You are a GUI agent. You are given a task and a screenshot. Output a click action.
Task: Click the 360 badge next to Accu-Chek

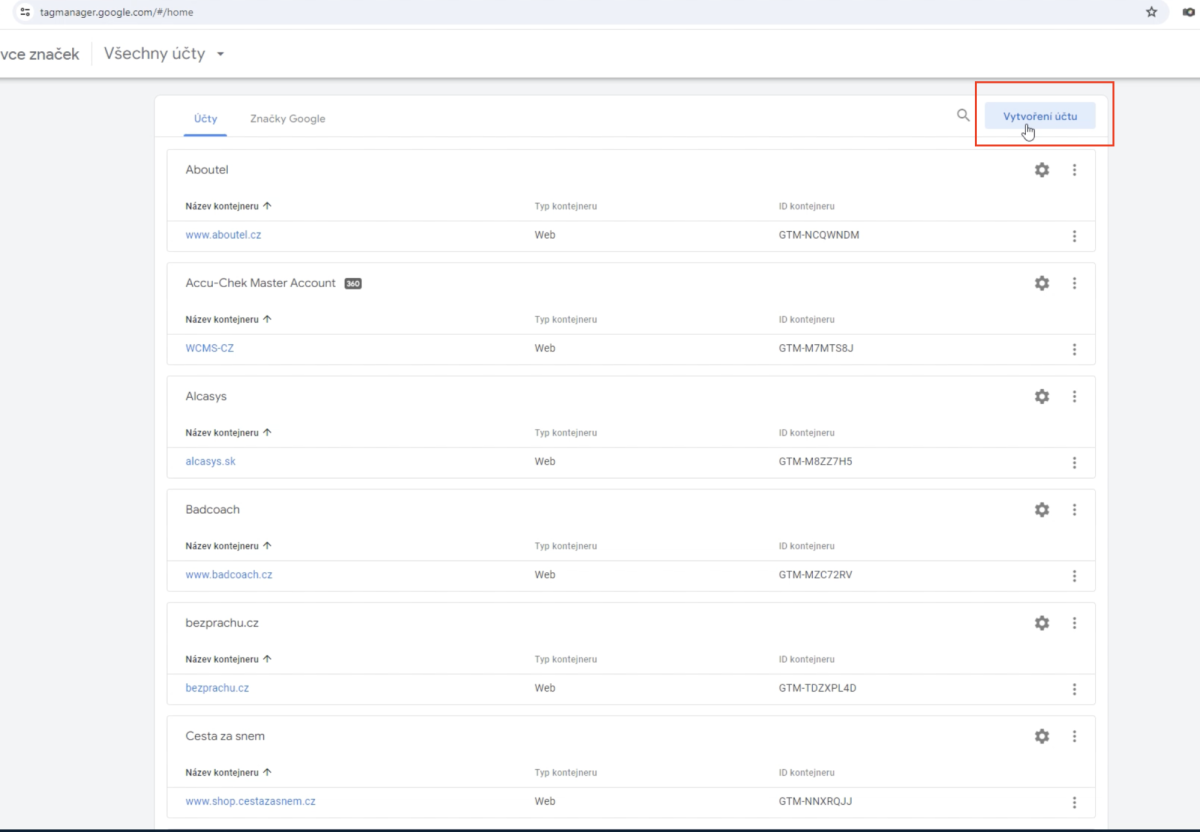pos(353,283)
